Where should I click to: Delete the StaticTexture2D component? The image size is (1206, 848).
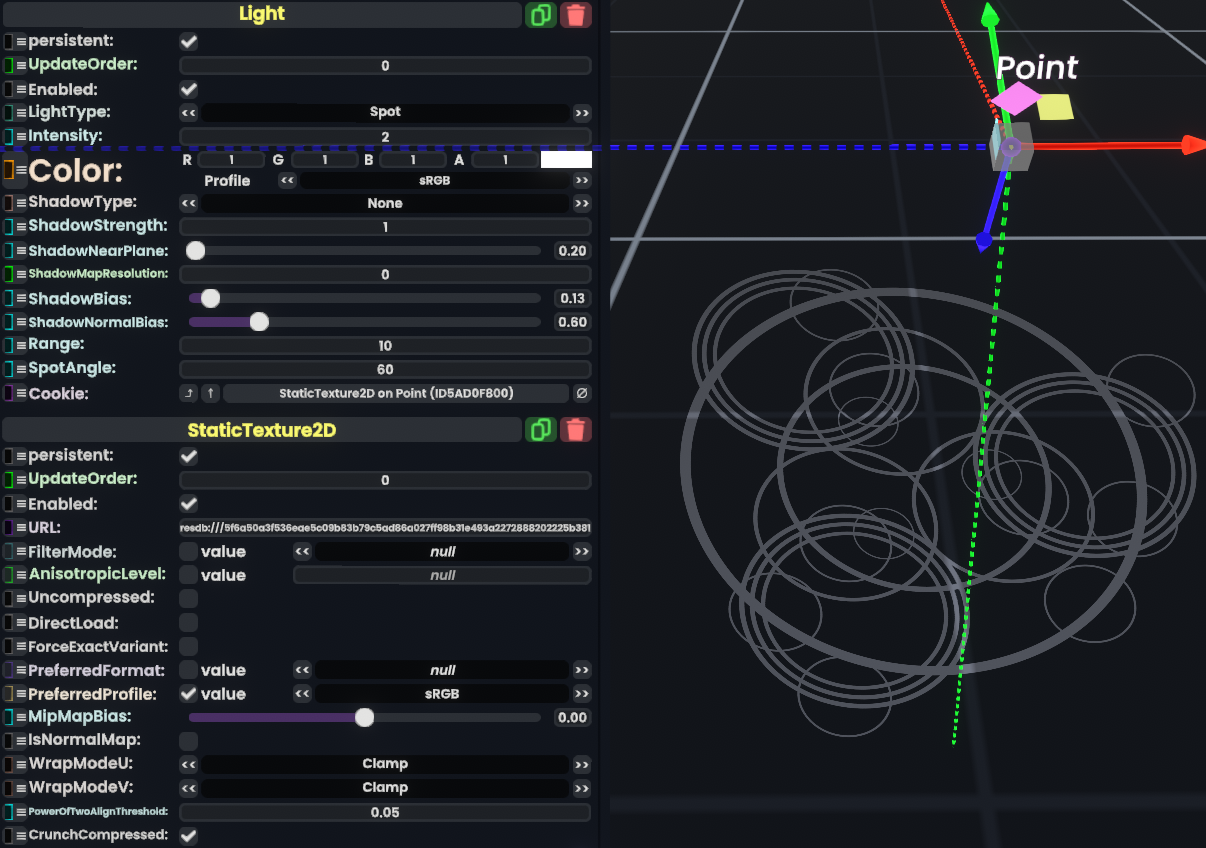tap(575, 430)
